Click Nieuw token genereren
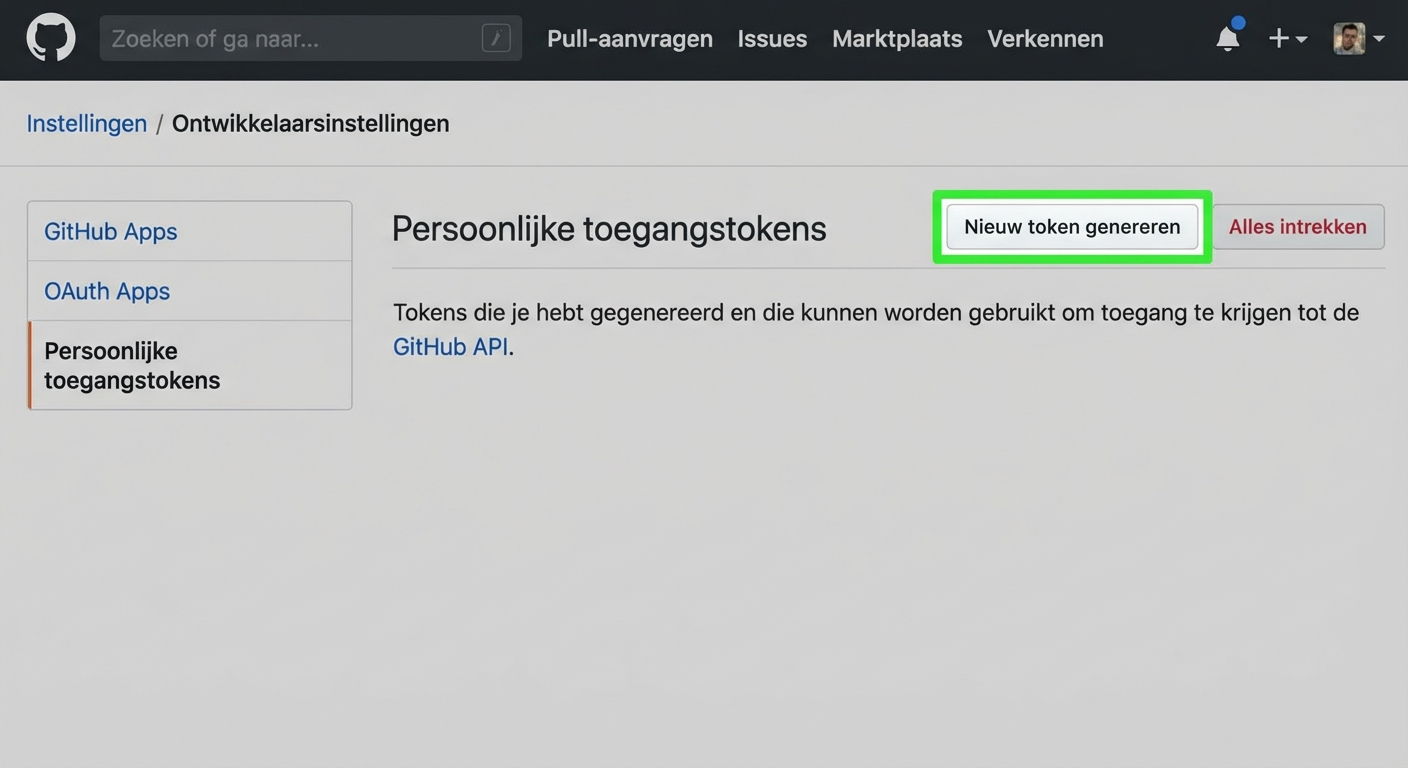Viewport: 1408px width, 768px height. tap(1071, 227)
